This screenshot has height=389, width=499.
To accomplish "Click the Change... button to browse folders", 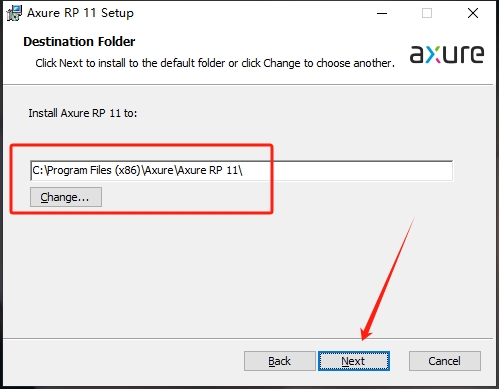I will click(x=66, y=197).
